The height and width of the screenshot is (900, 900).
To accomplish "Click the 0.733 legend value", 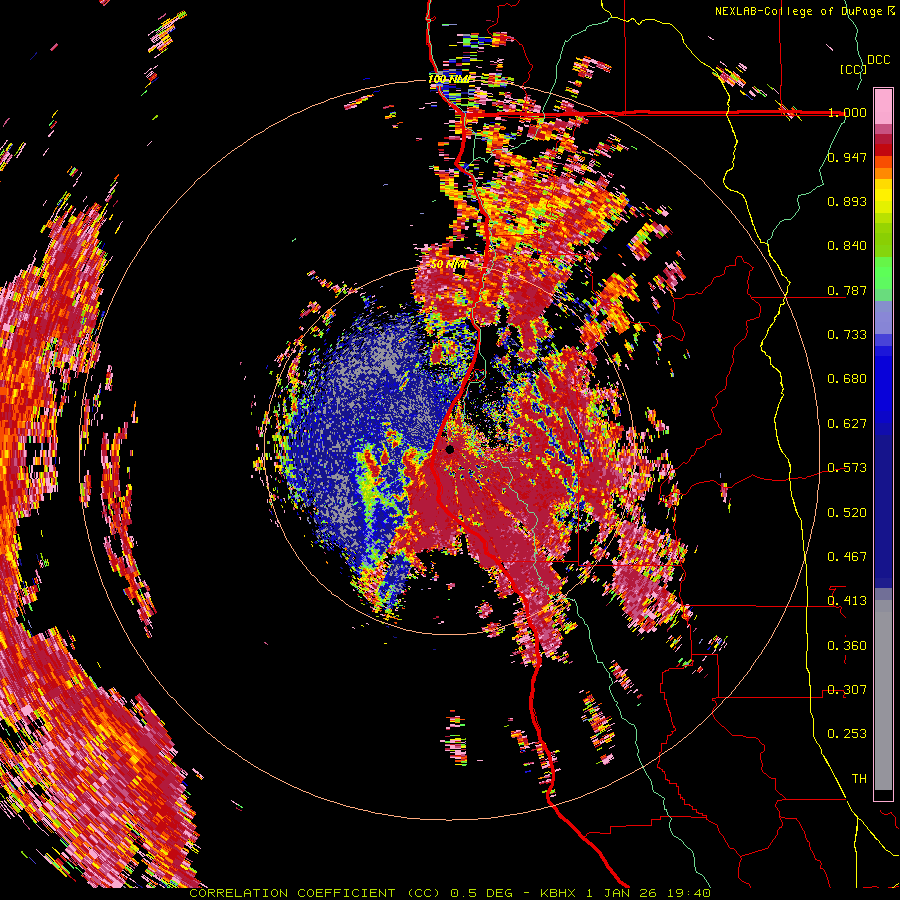I will [847, 334].
